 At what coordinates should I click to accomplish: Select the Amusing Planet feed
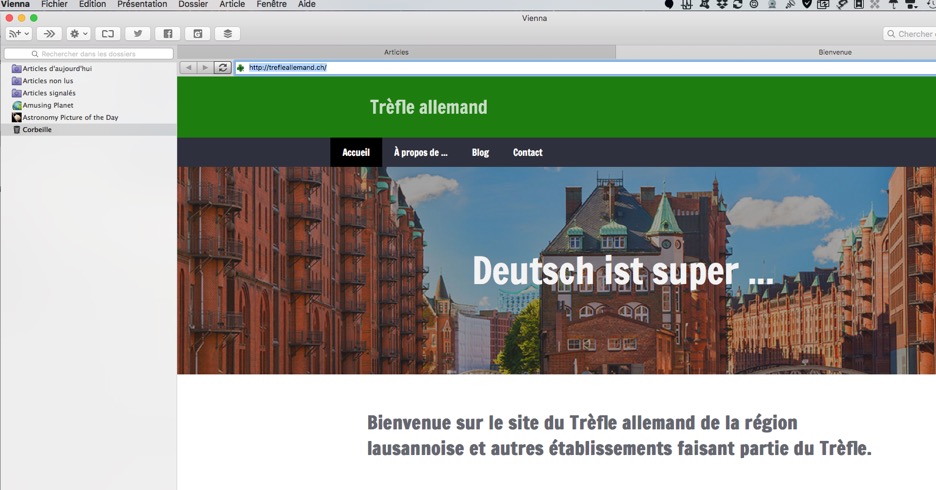click(47, 105)
